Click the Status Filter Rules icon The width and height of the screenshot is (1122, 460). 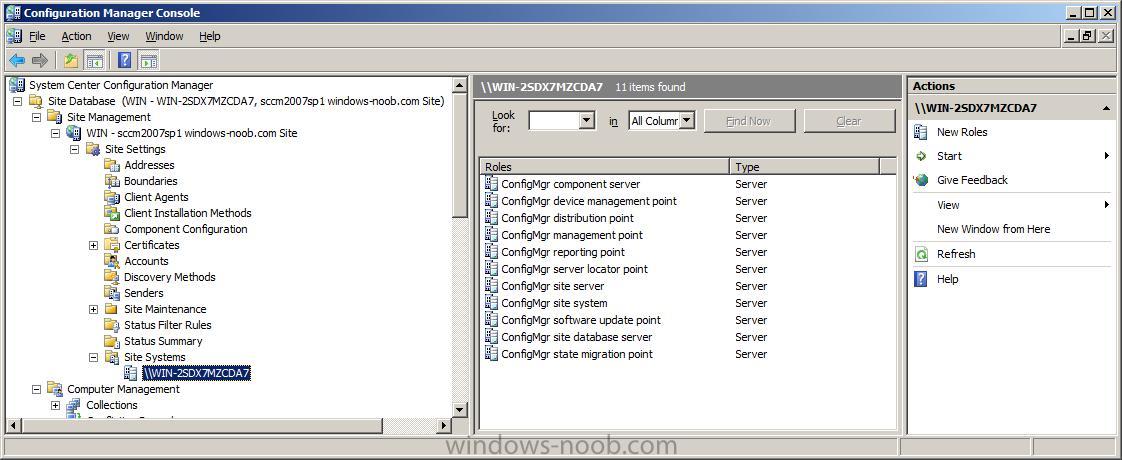click(112, 325)
